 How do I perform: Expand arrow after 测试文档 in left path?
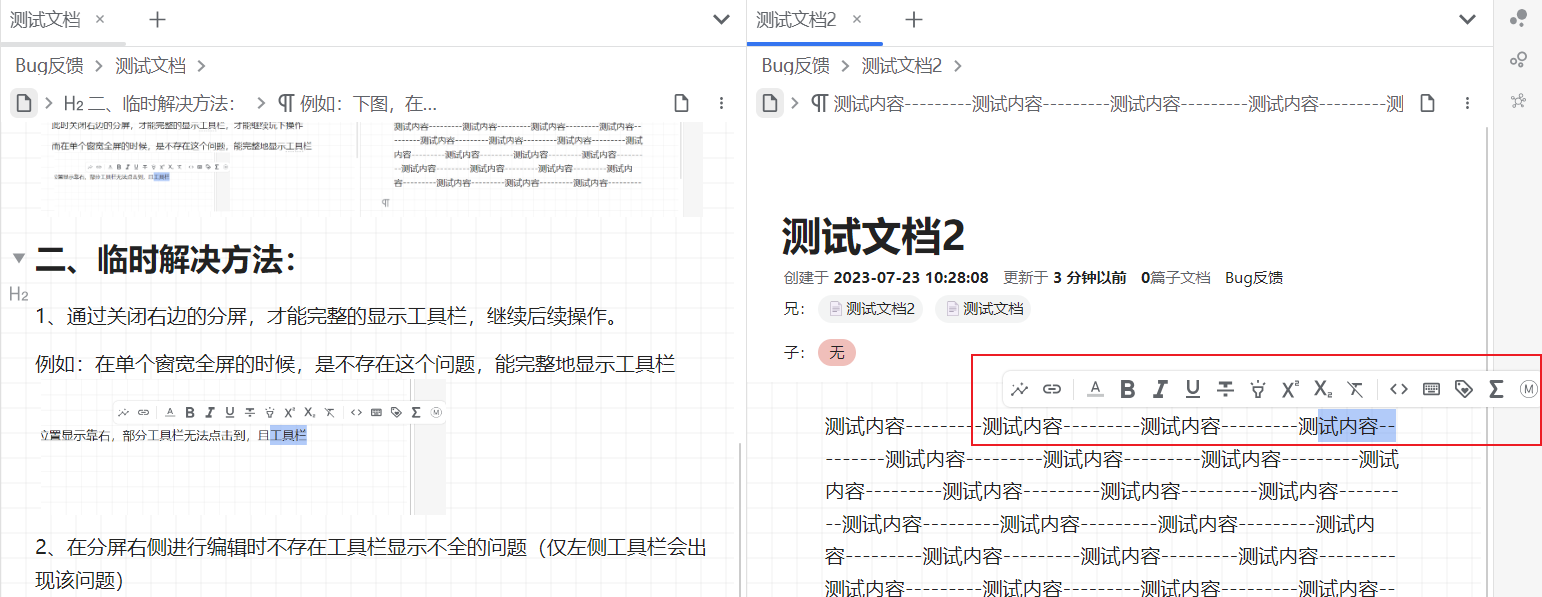point(202,66)
